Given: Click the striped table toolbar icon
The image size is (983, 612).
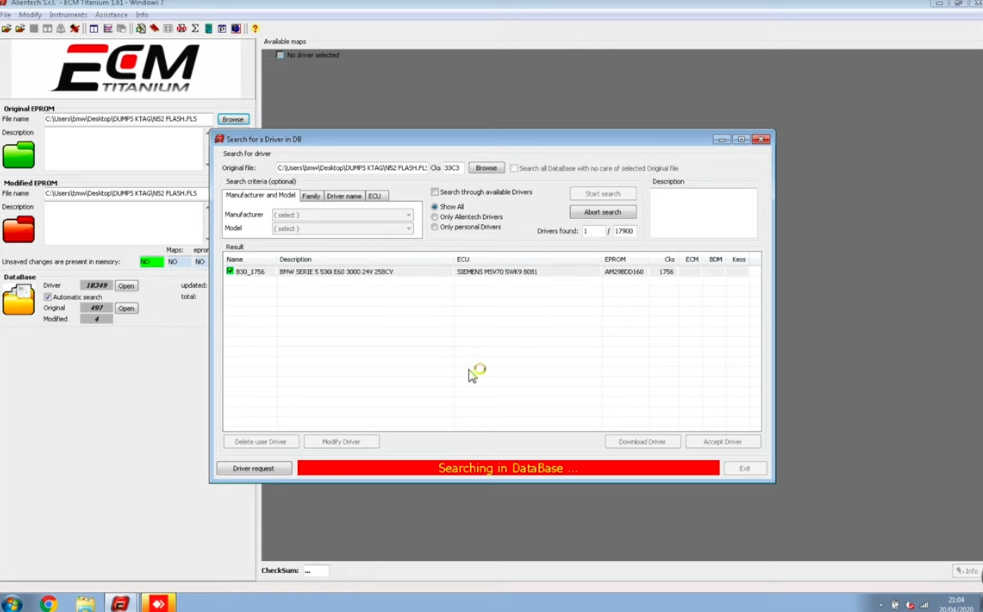Looking at the screenshot, I should coord(107,29).
